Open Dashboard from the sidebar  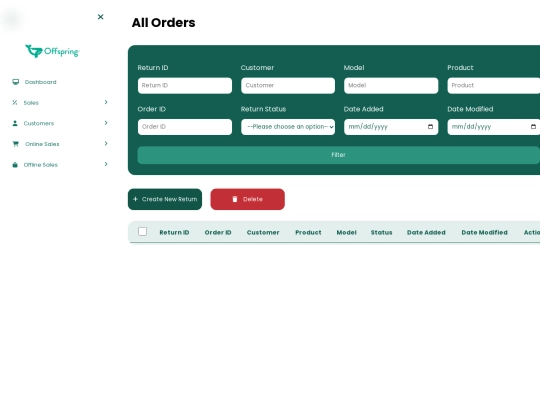point(41,82)
